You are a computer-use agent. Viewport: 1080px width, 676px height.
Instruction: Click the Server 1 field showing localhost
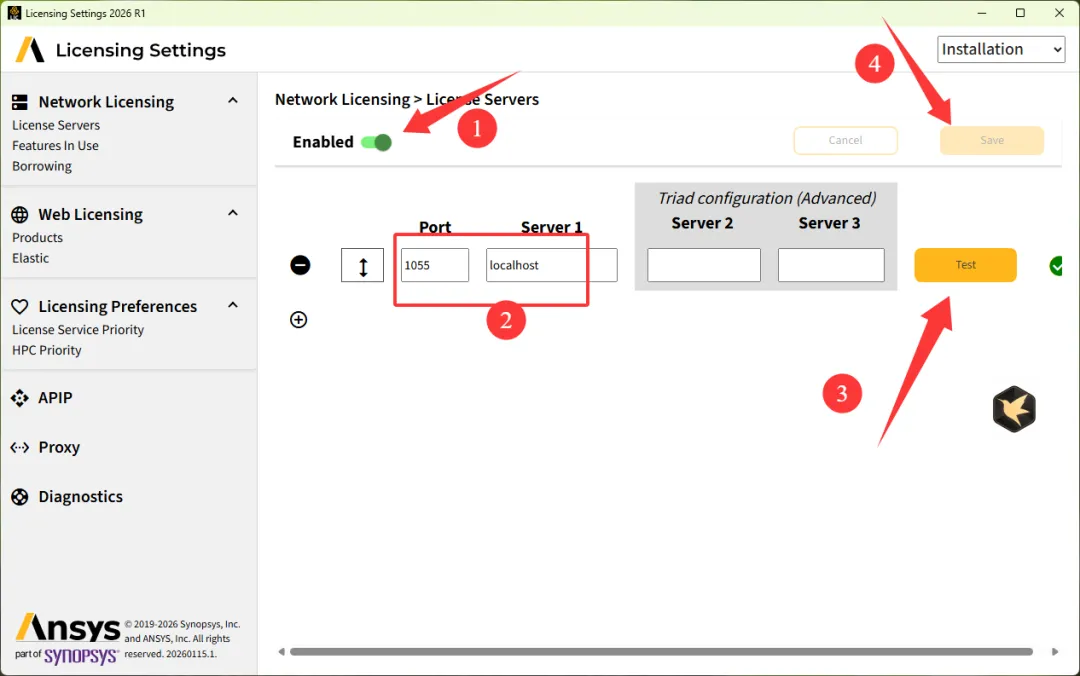pyautogui.click(x=552, y=265)
